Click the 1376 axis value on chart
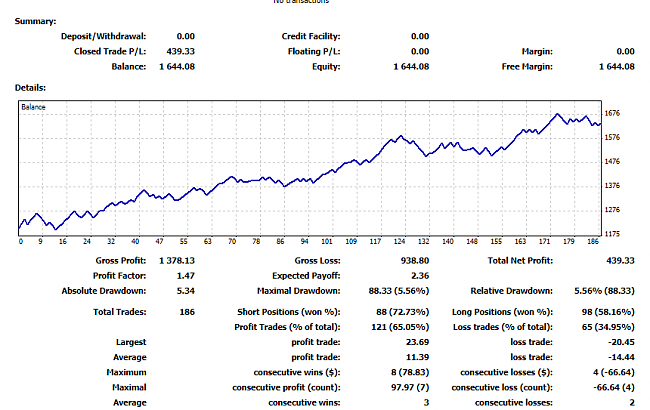The width and height of the screenshot is (650, 410). (612, 185)
